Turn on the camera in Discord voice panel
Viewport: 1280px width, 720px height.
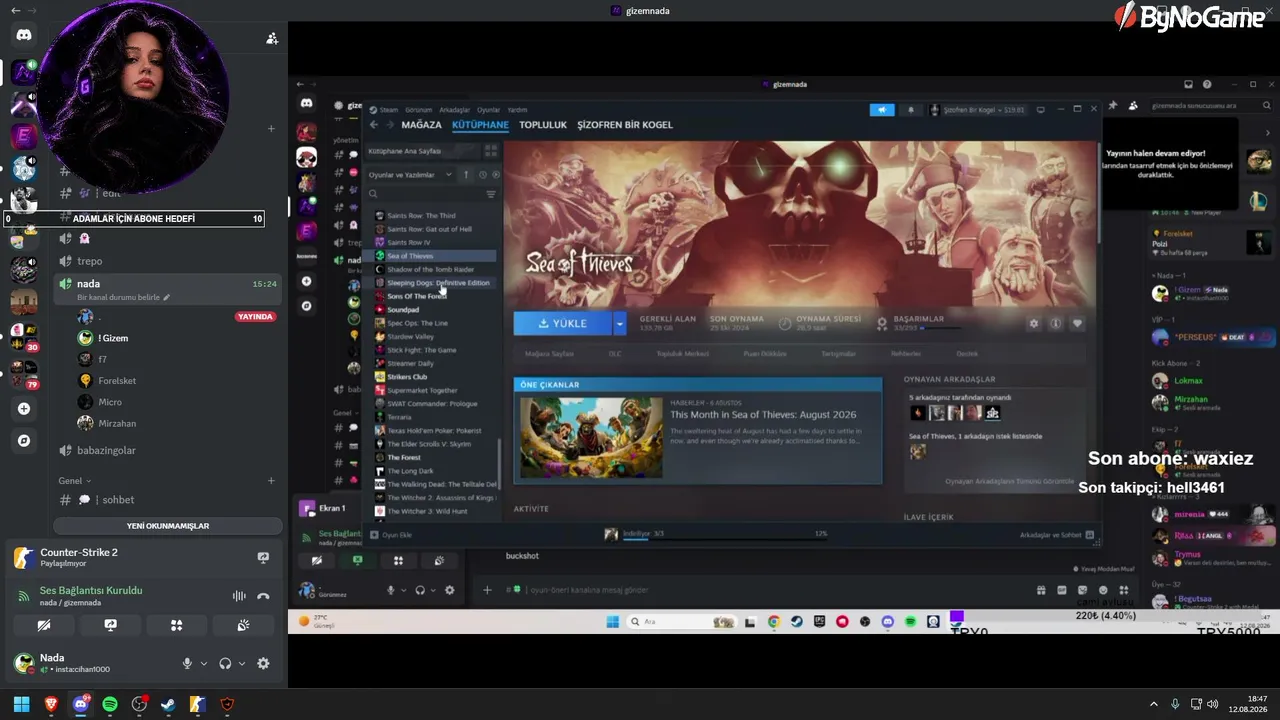click(x=44, y=625)
